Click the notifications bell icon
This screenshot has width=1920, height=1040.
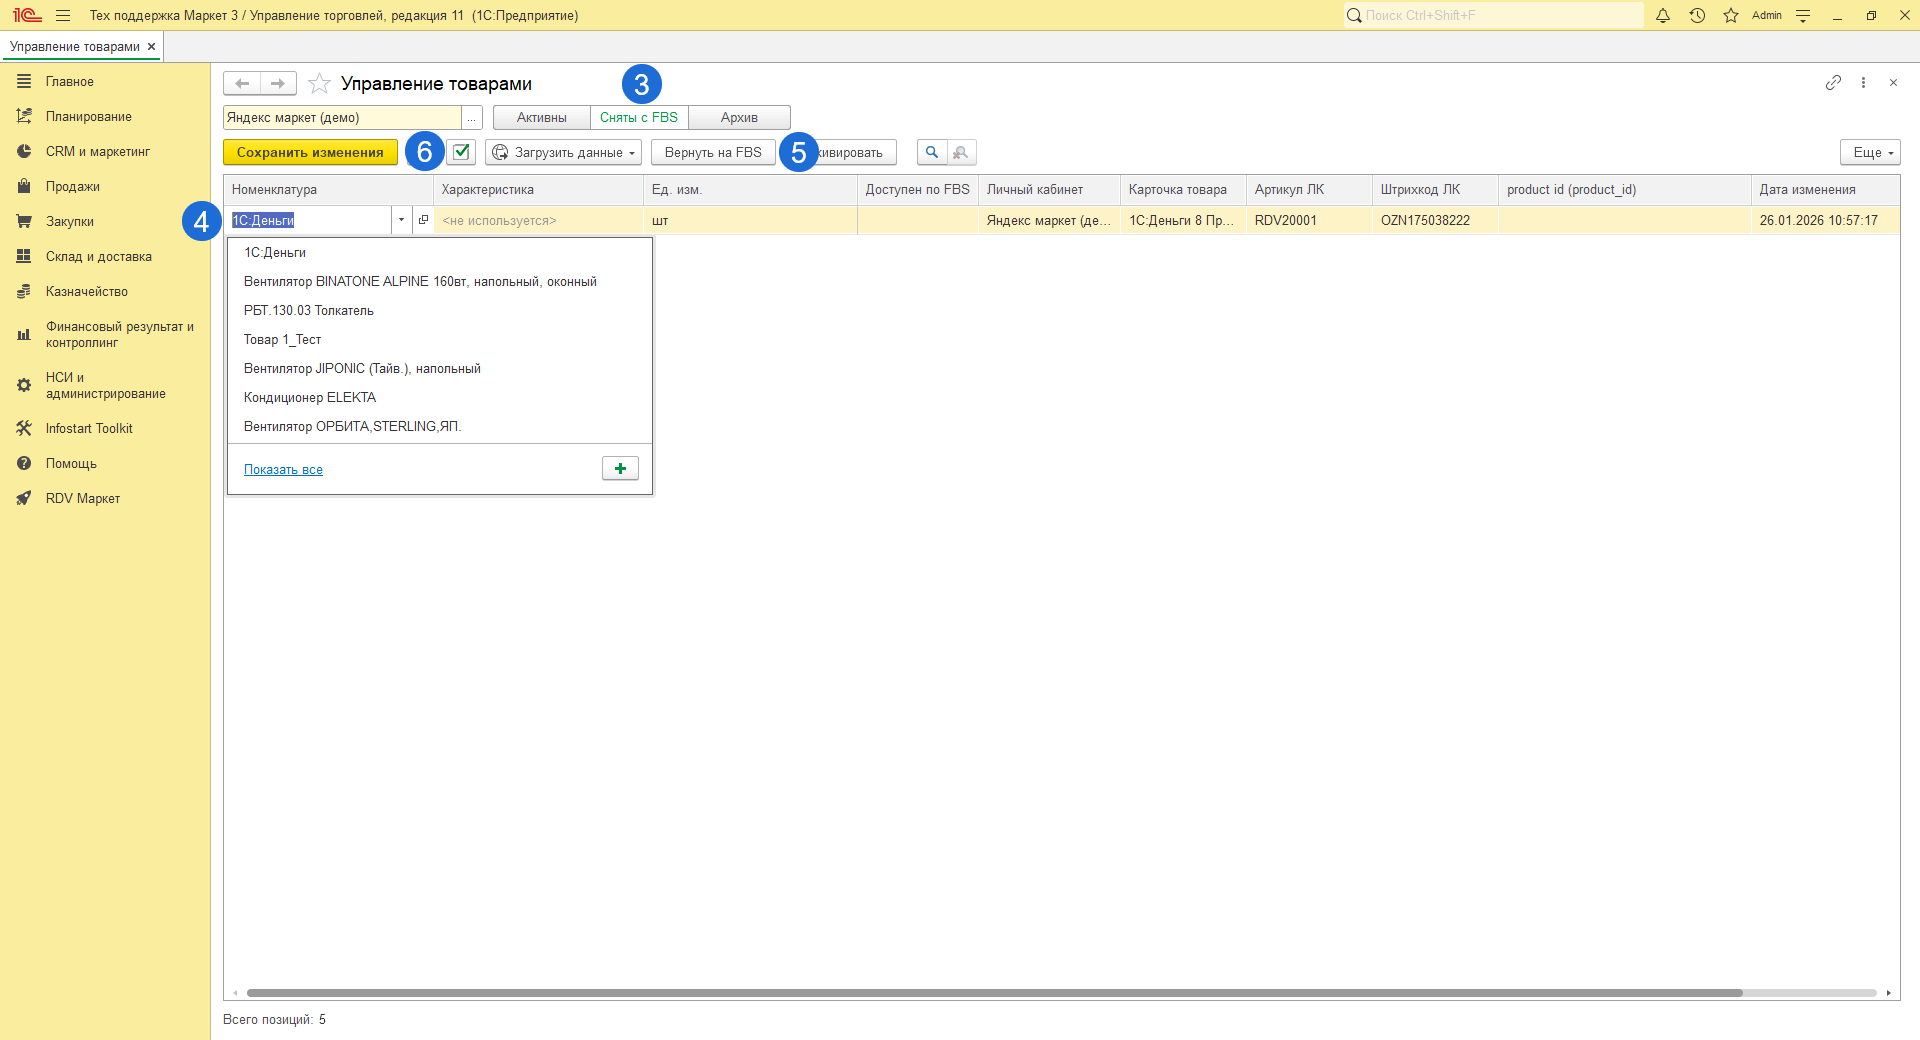[1663, 15]
